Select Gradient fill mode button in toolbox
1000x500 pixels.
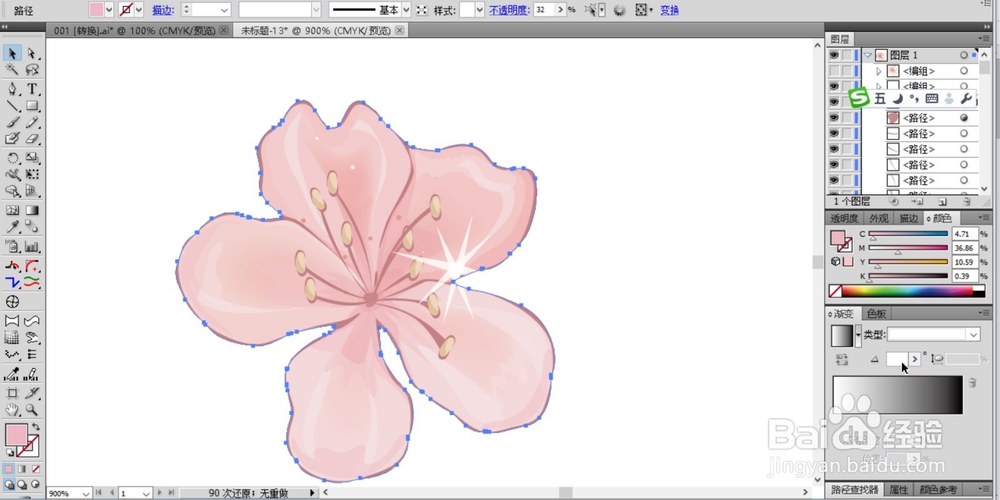[22, 469]
